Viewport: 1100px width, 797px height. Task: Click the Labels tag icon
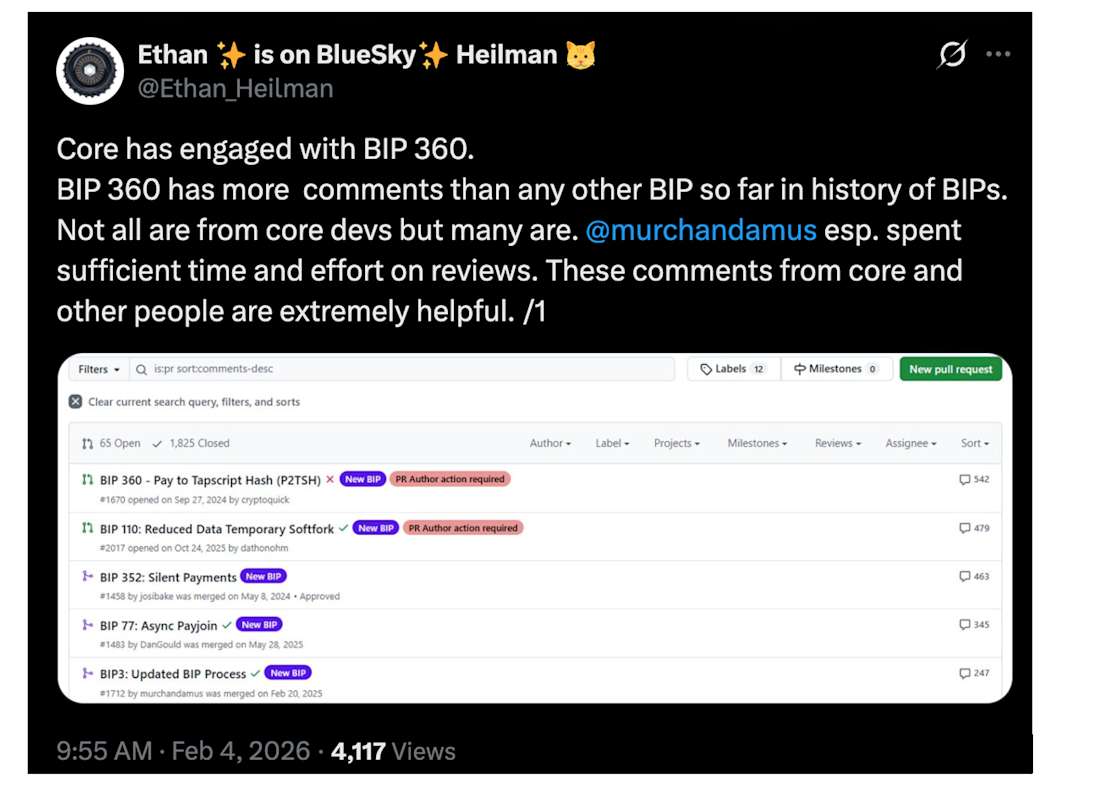point(706,369)
